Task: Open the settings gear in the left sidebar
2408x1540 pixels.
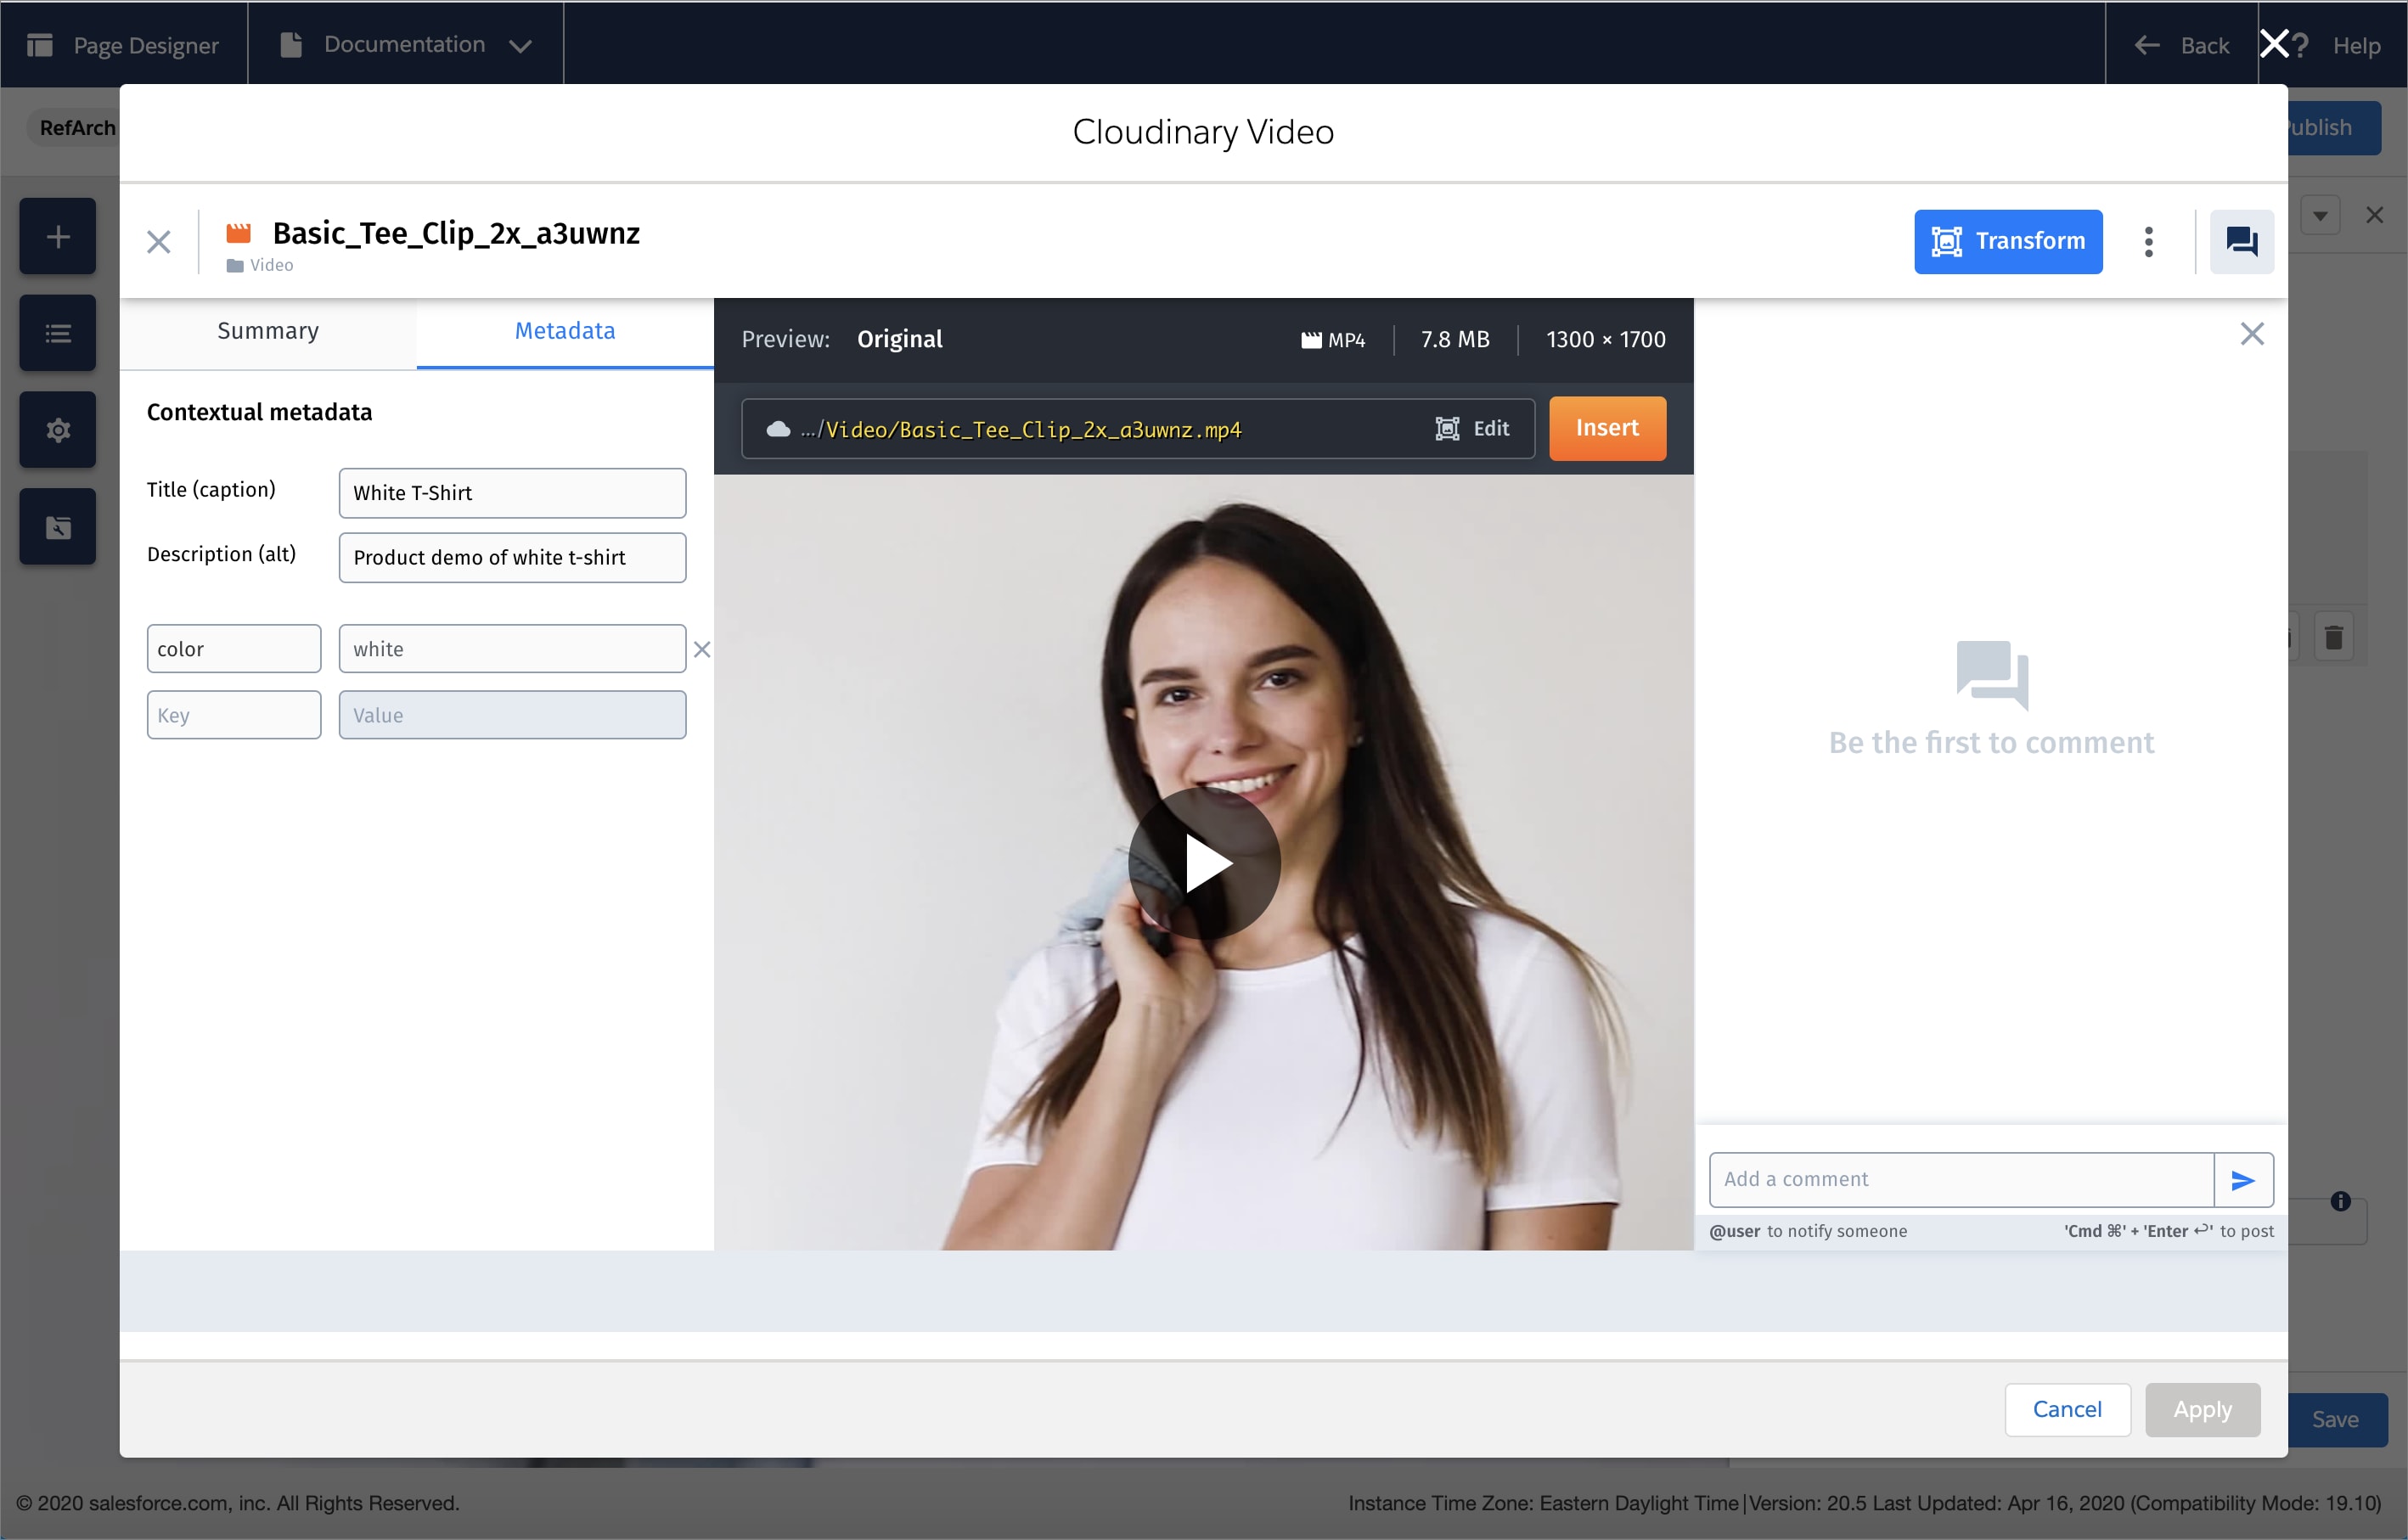Action: (57, 429)
